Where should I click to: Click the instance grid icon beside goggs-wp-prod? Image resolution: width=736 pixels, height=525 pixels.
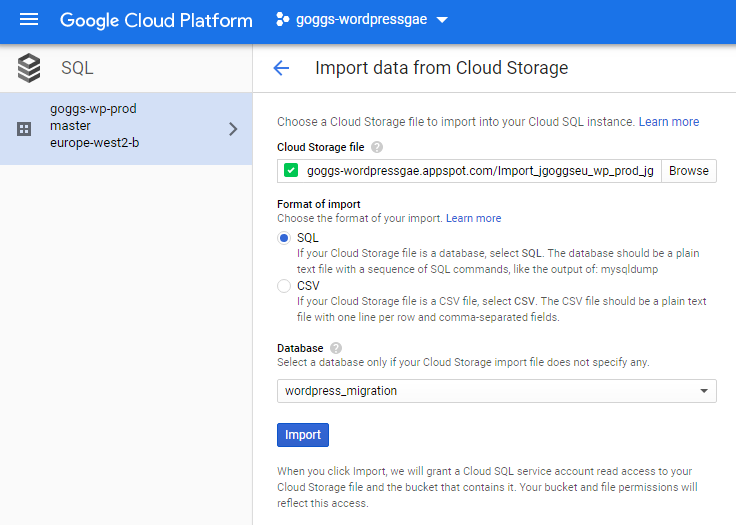tap(24, 129)
